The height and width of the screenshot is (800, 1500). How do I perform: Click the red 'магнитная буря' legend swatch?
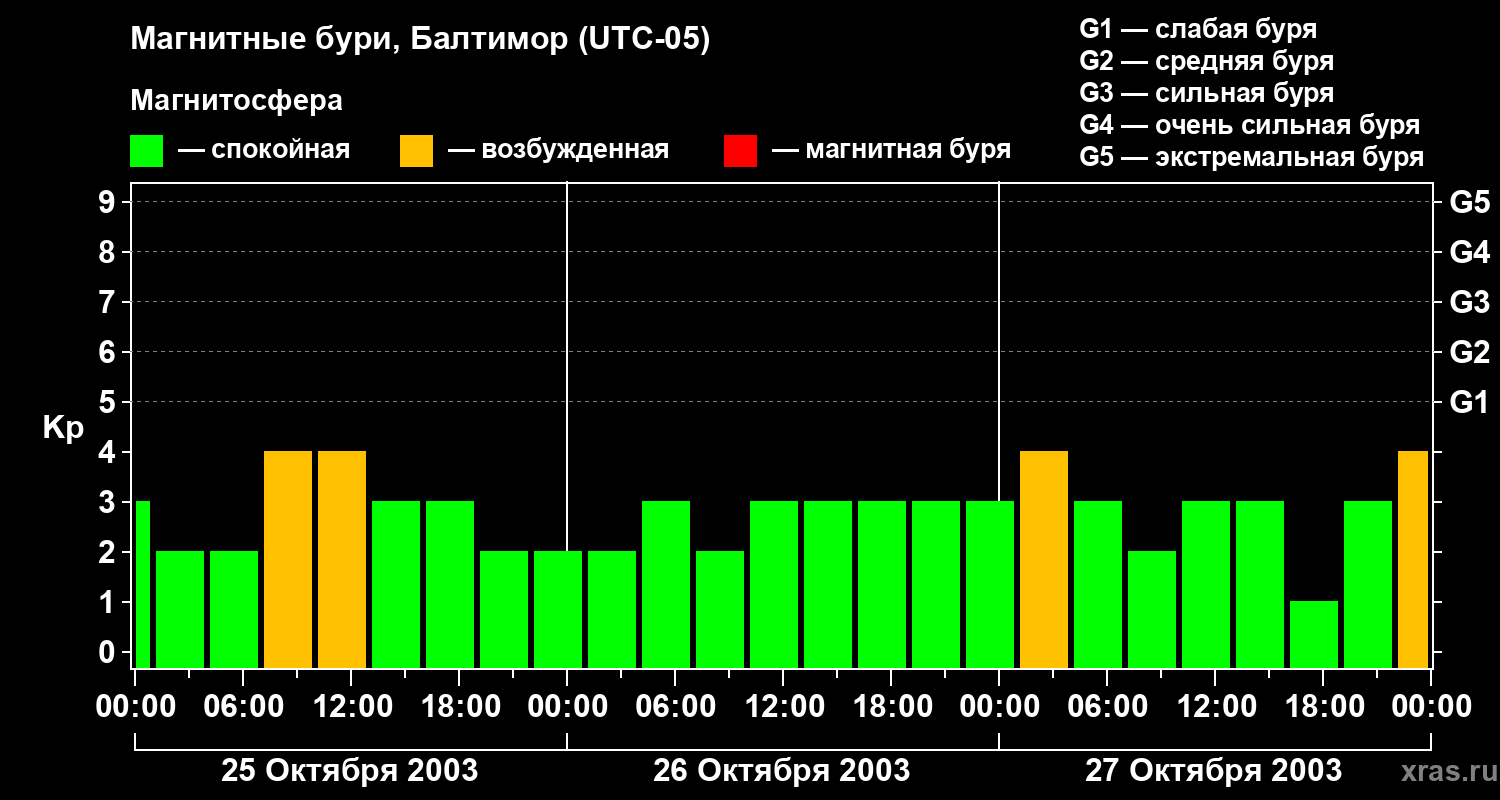click(740, 151)
